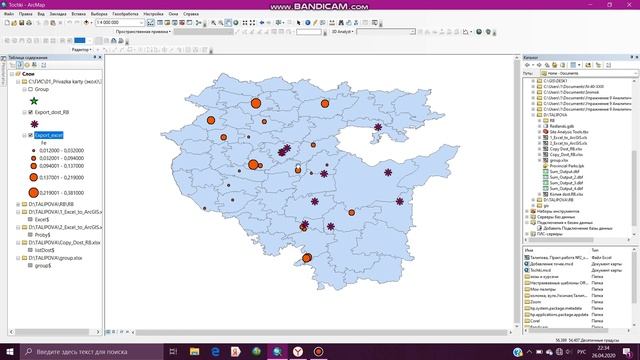
Task: Collapse the Export_excel layer legend
Action: coord(24,135)
